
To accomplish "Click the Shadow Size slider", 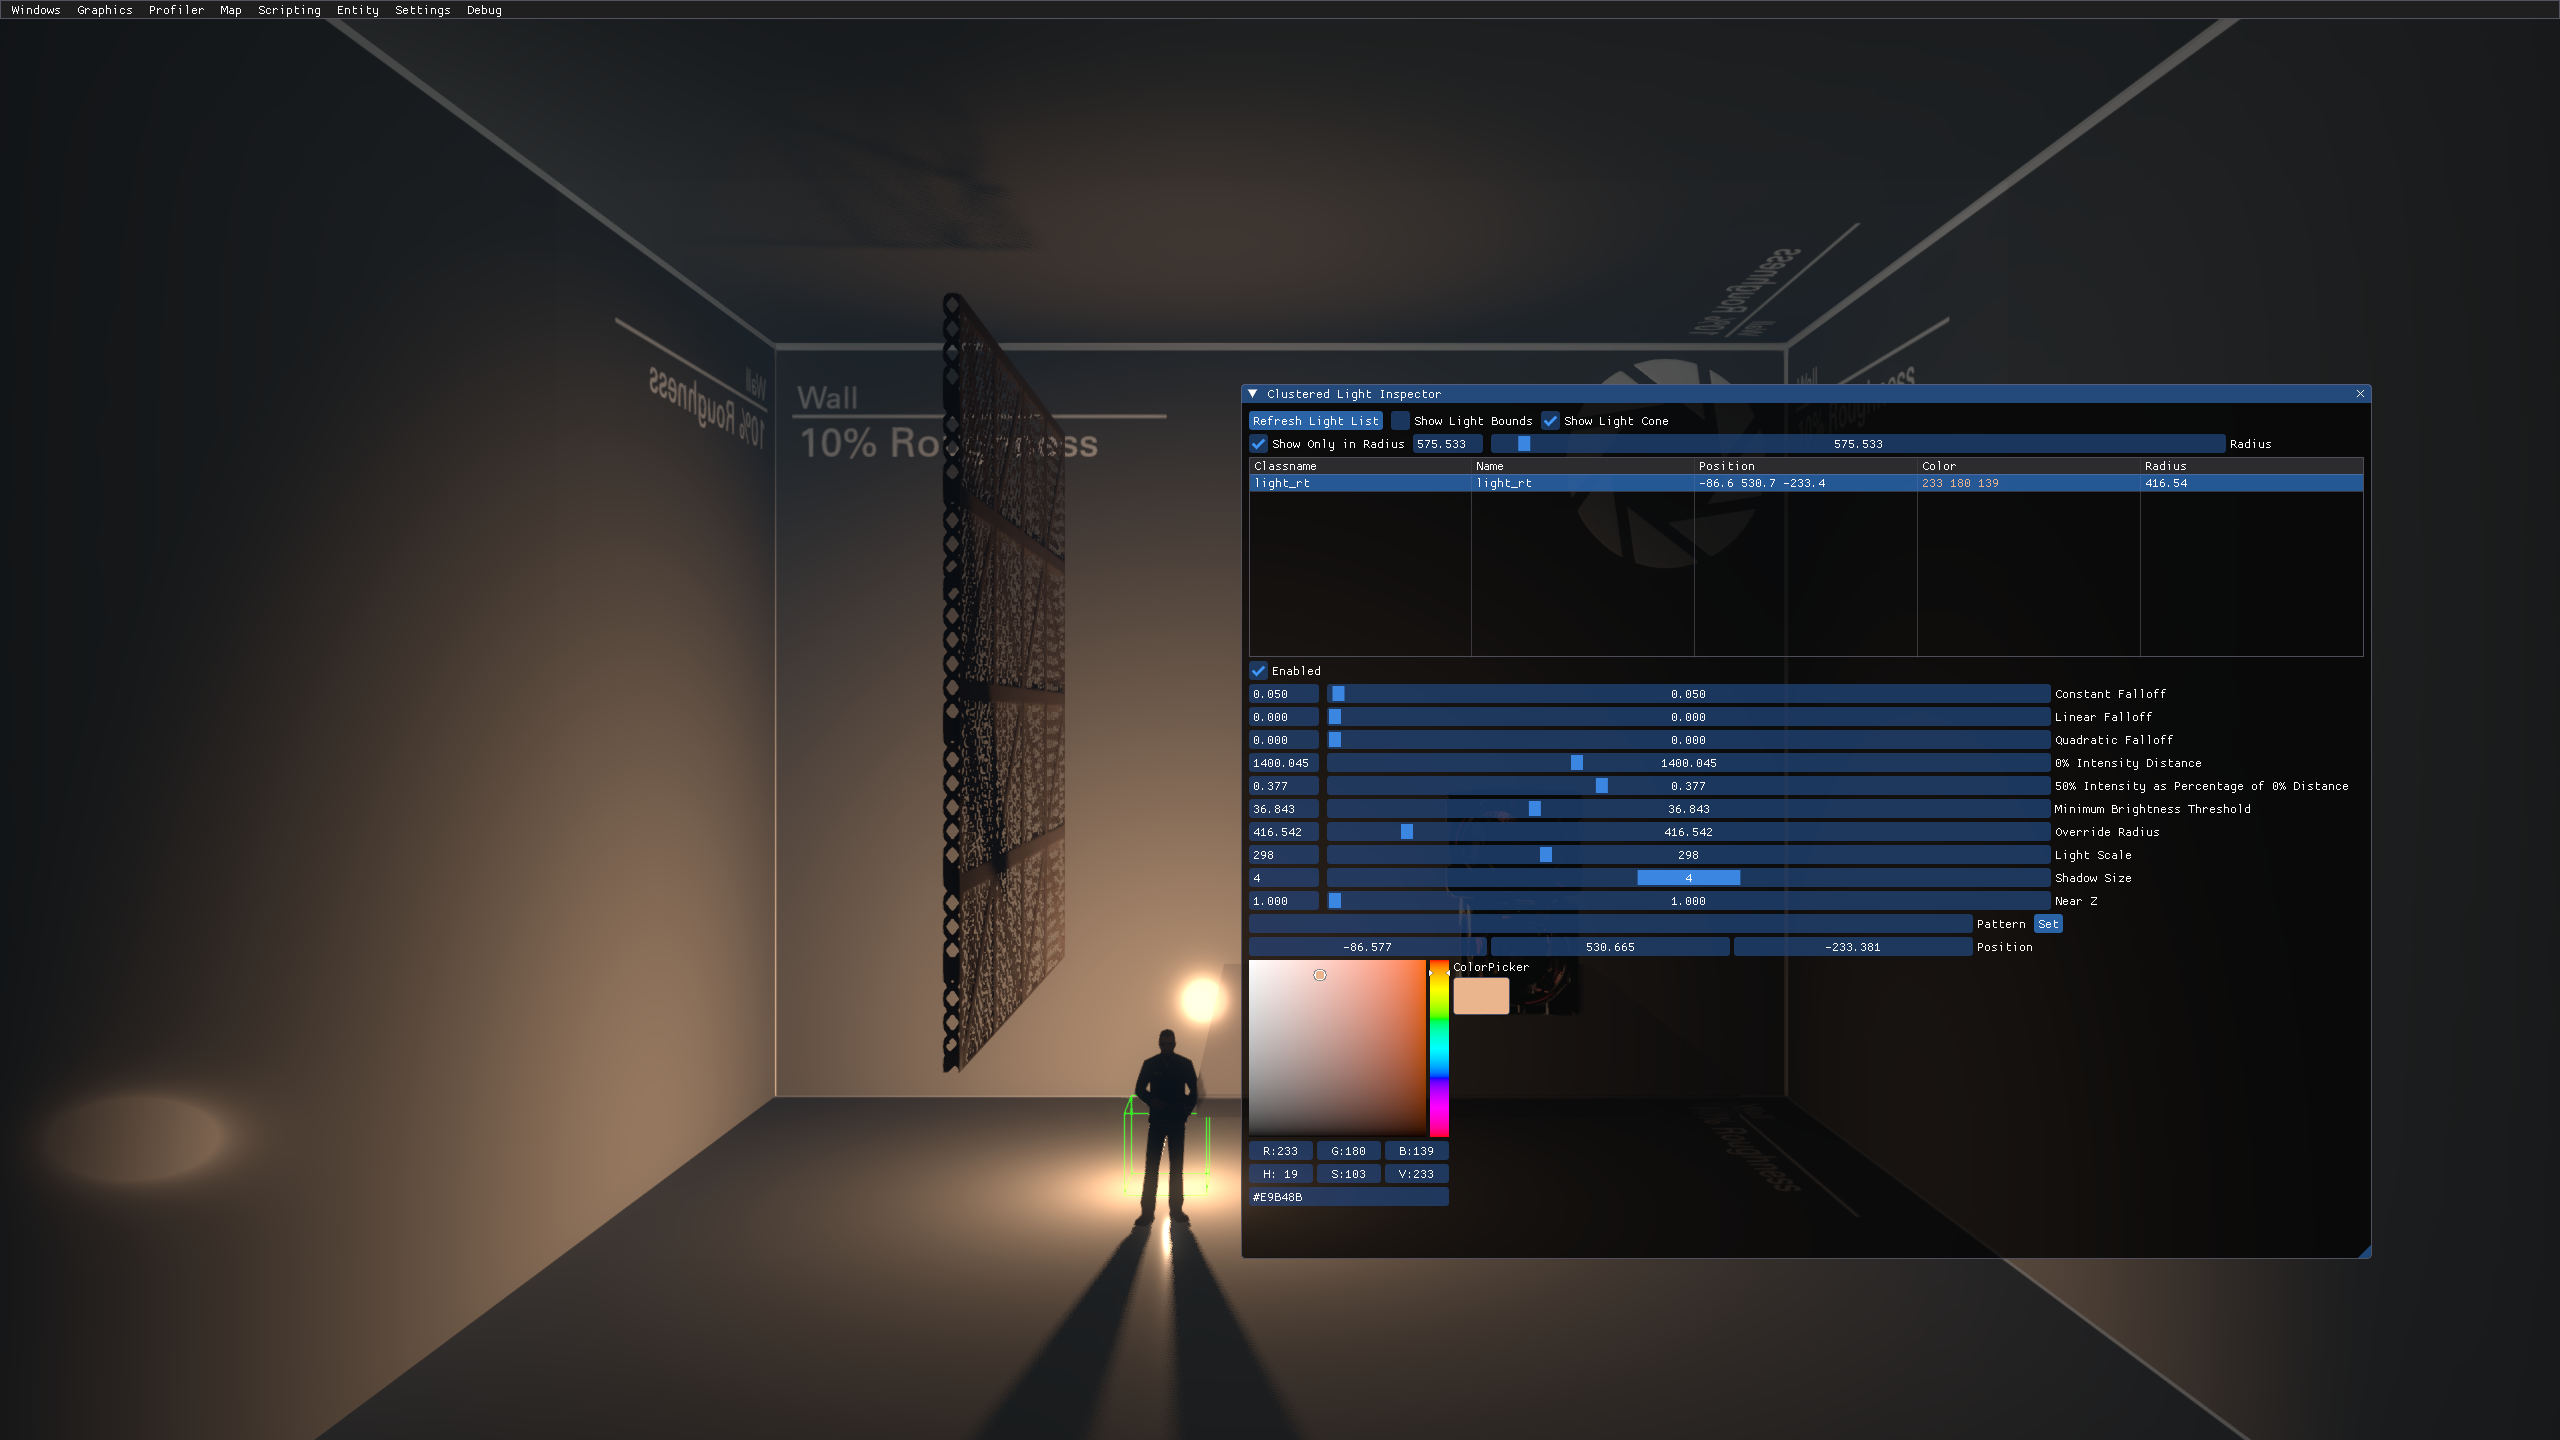I will [x=1688, y=878].
